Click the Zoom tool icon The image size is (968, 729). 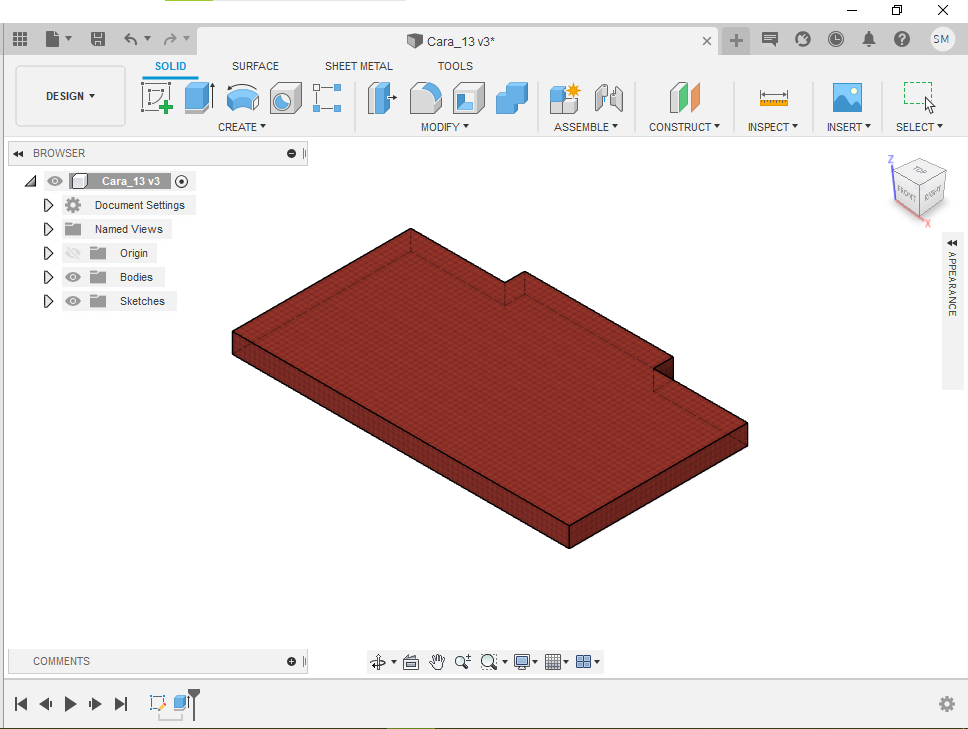[463, 662]
